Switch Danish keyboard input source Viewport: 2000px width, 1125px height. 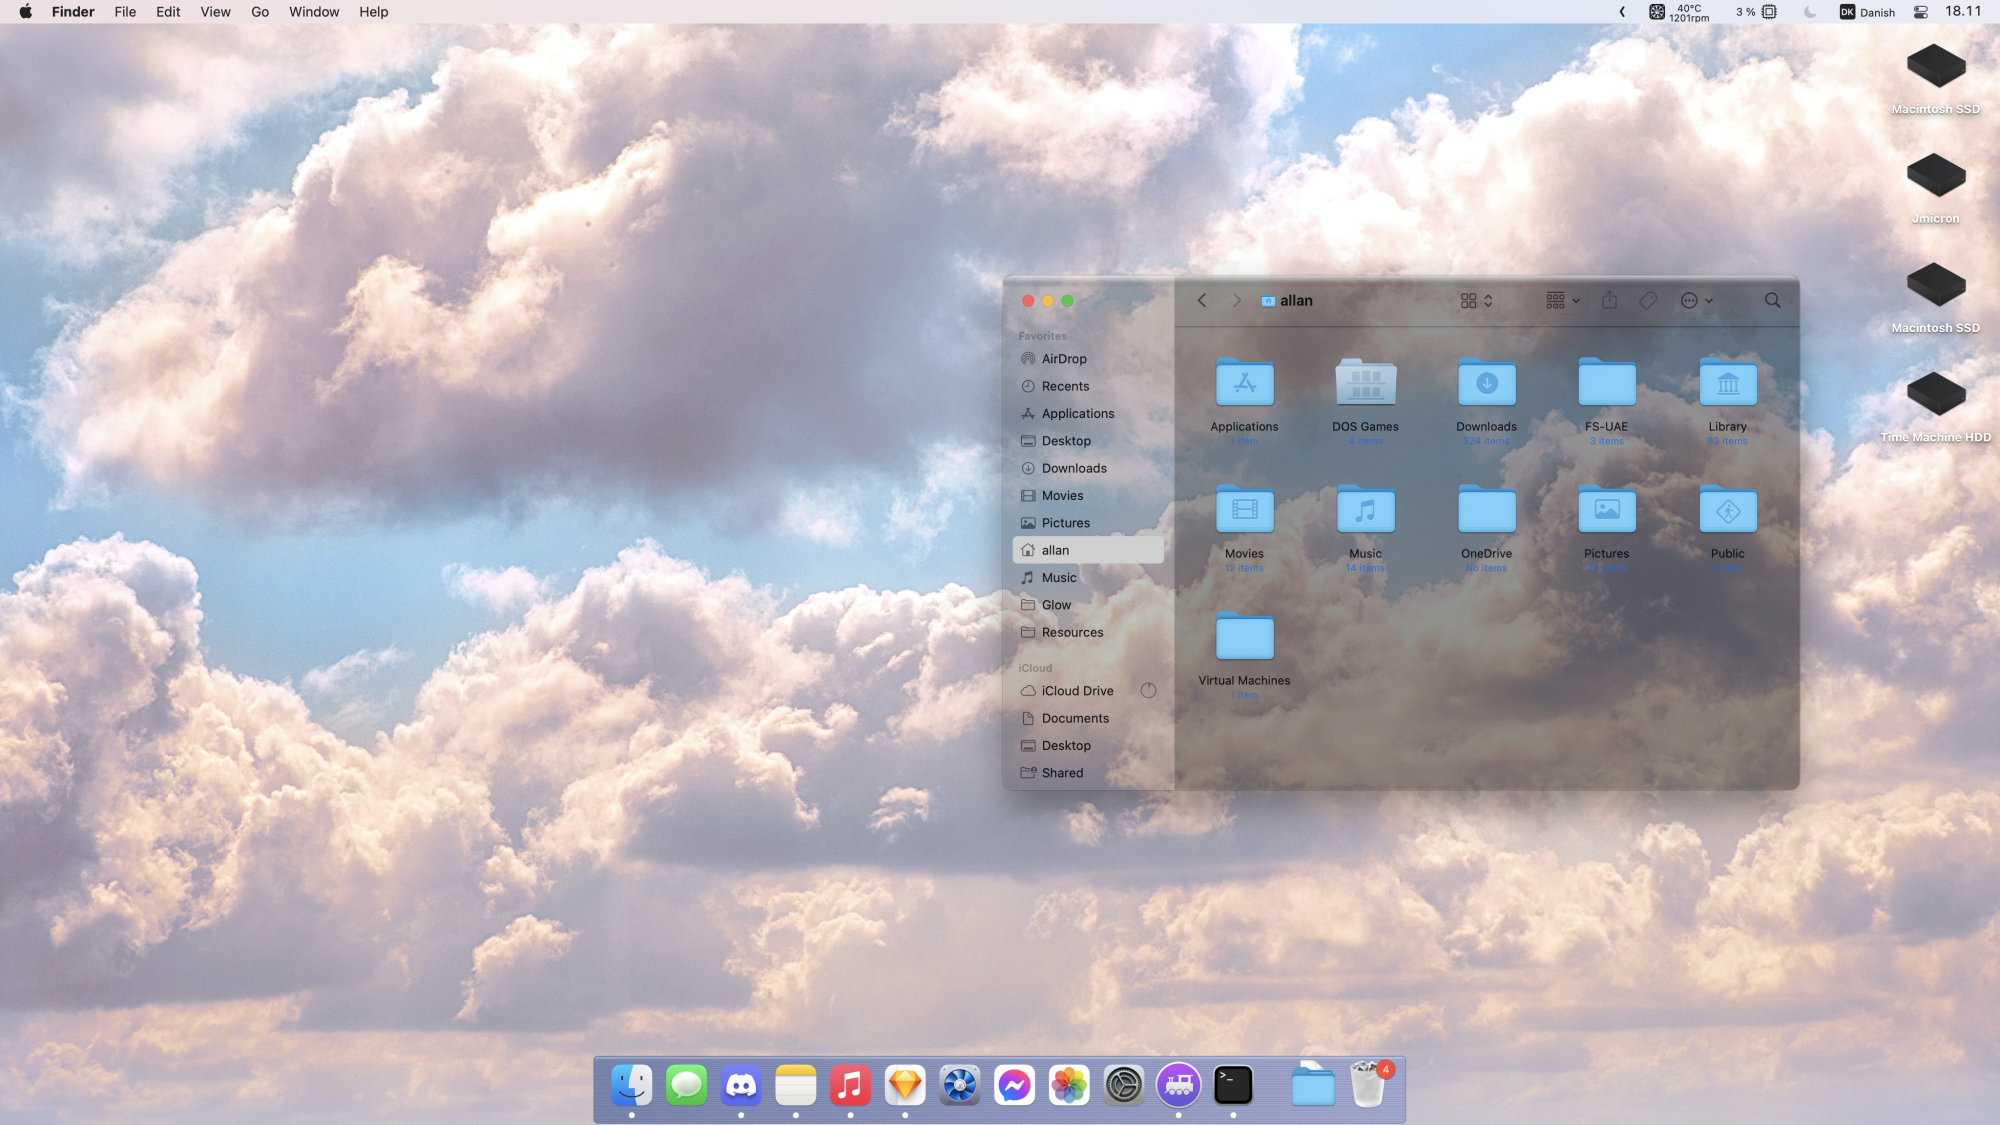coord(1867,12)
